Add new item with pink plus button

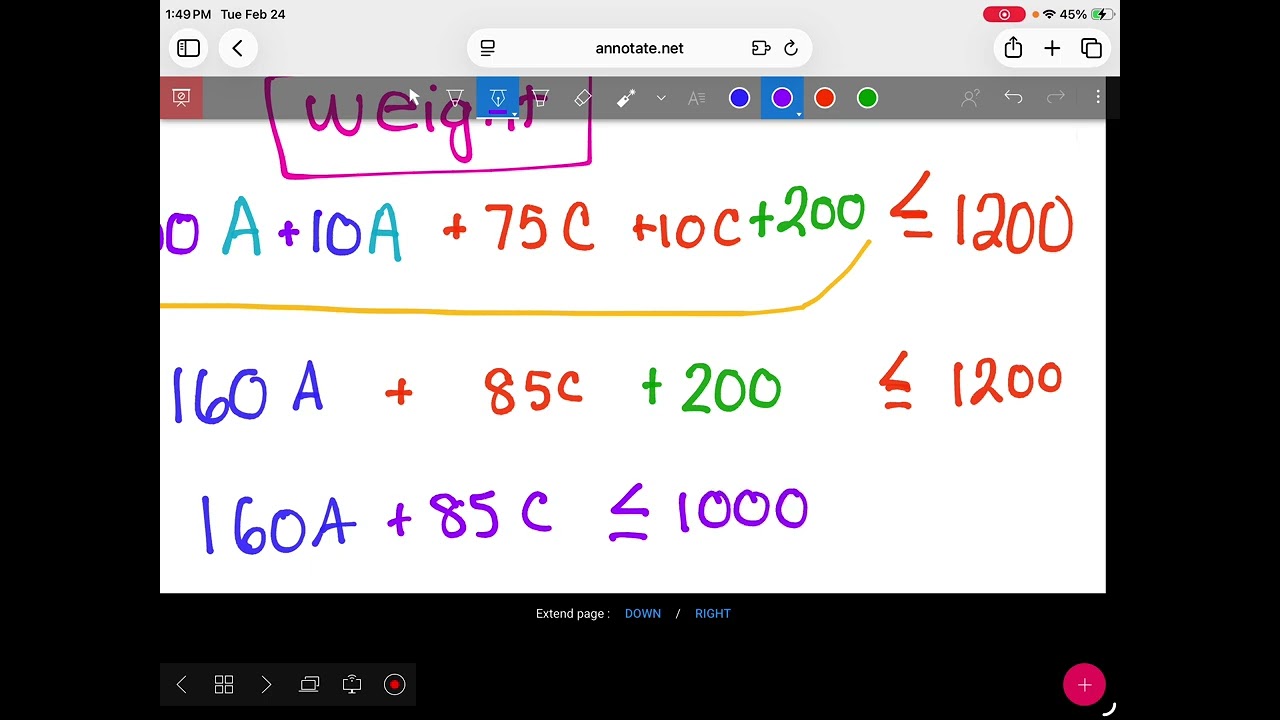[x=1084, y=685]
